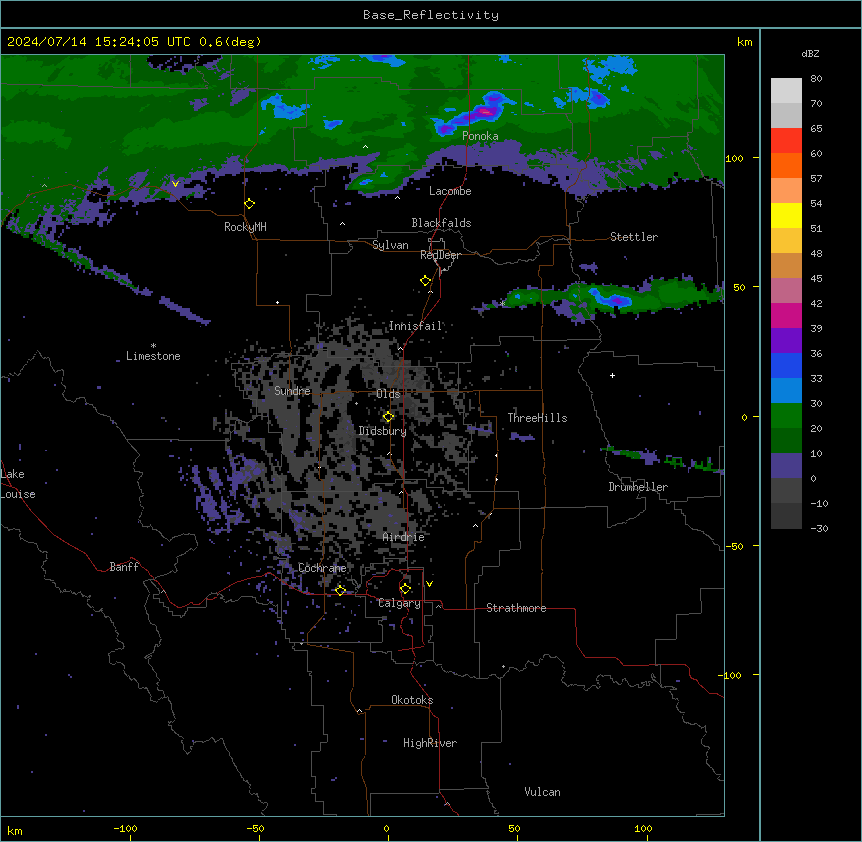Click the Vulcan town label
The image size is (862, 842).
point(543,792)
